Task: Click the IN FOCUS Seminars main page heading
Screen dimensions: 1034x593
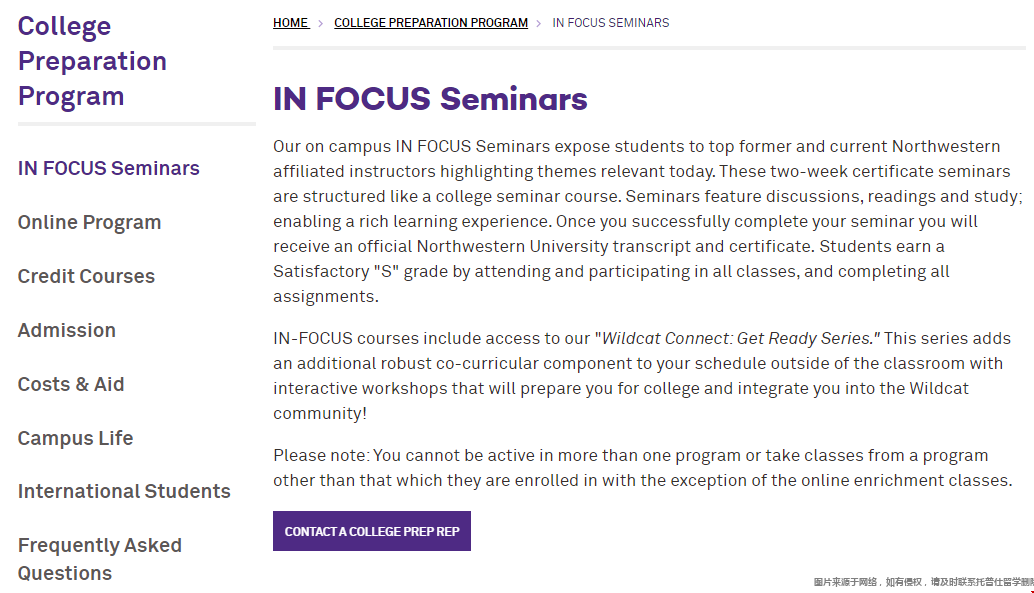Action: tap(430, 99)
